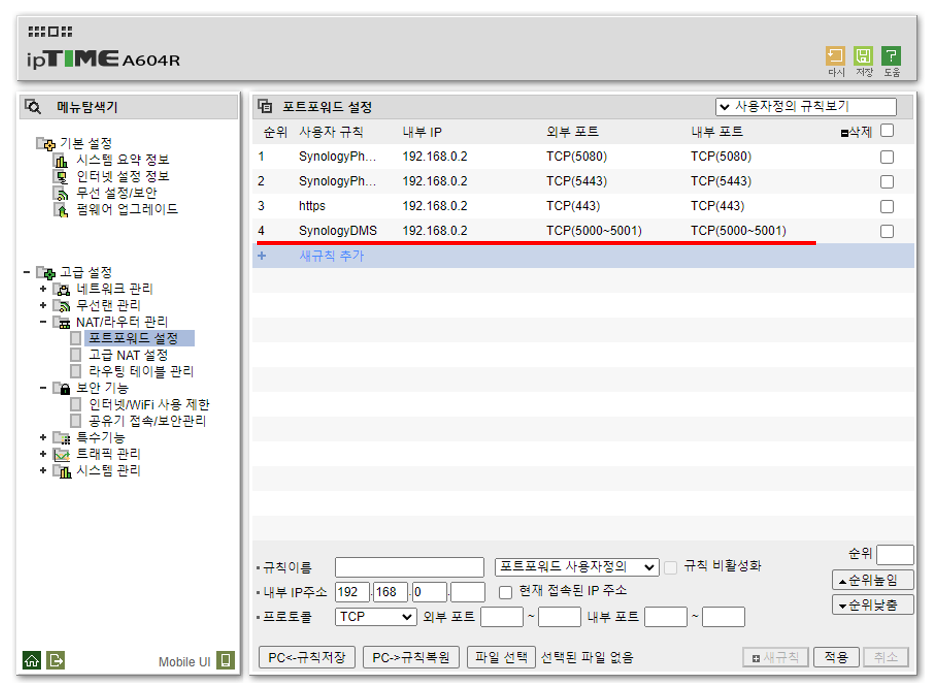Click the 파일 선택 button
The width and height of the screenshot is (936, 698).
501,657
